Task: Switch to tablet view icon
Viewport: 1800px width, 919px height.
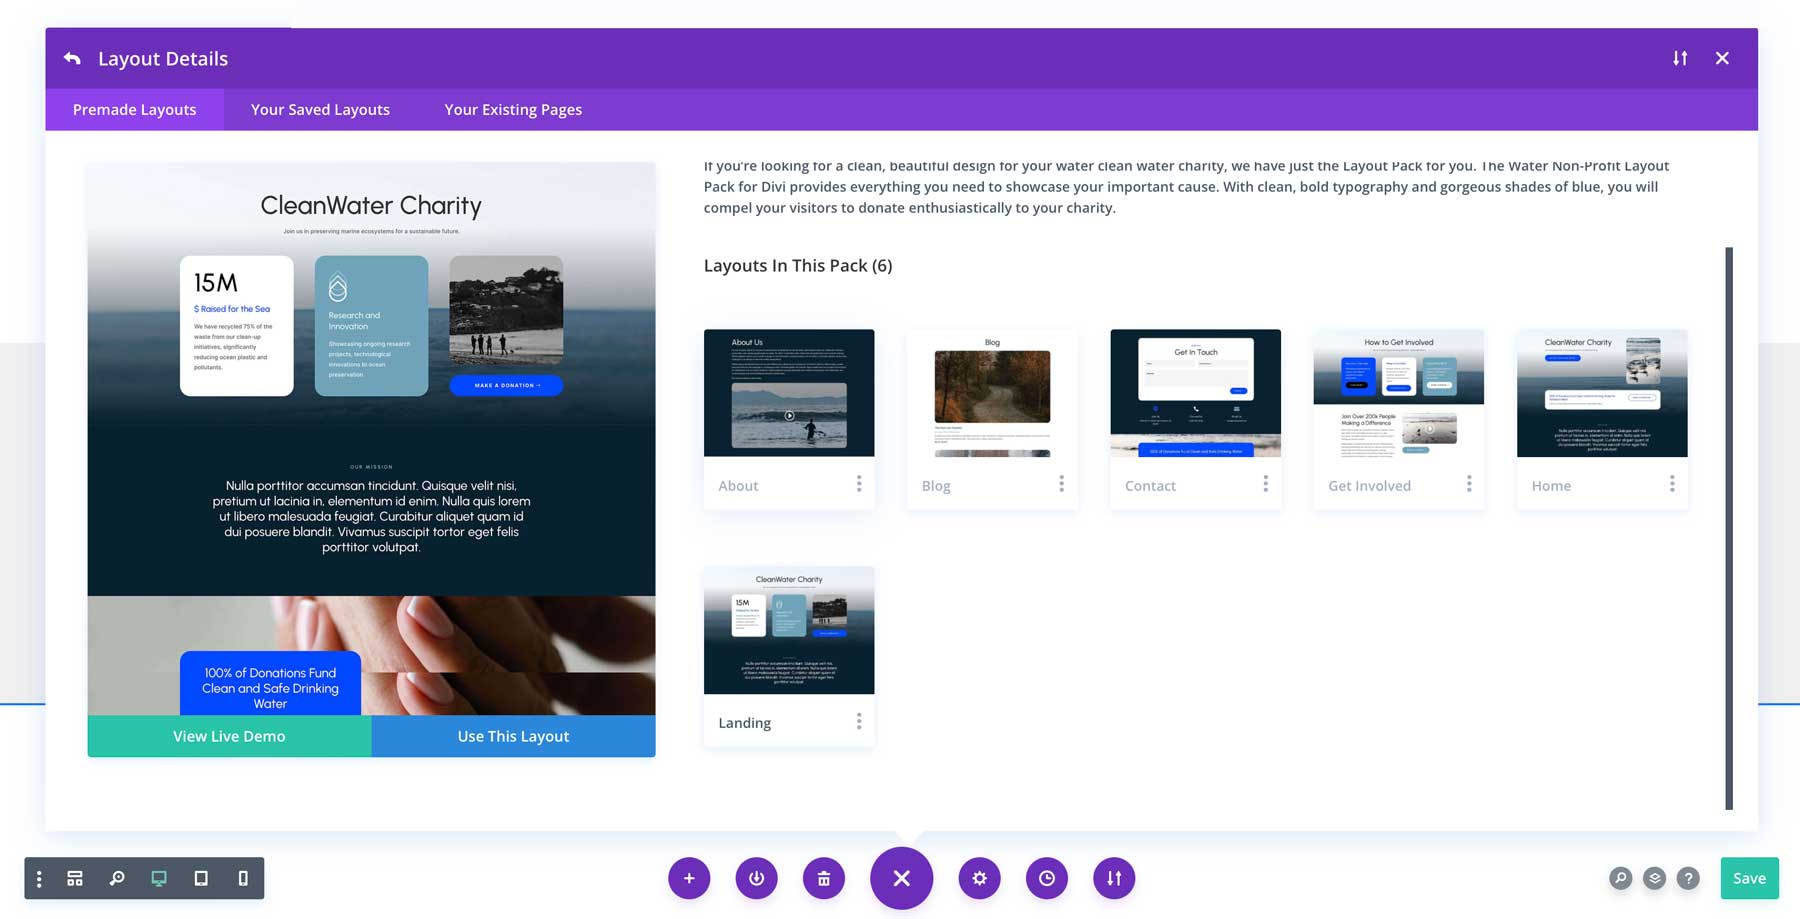Action: point(201,878)
